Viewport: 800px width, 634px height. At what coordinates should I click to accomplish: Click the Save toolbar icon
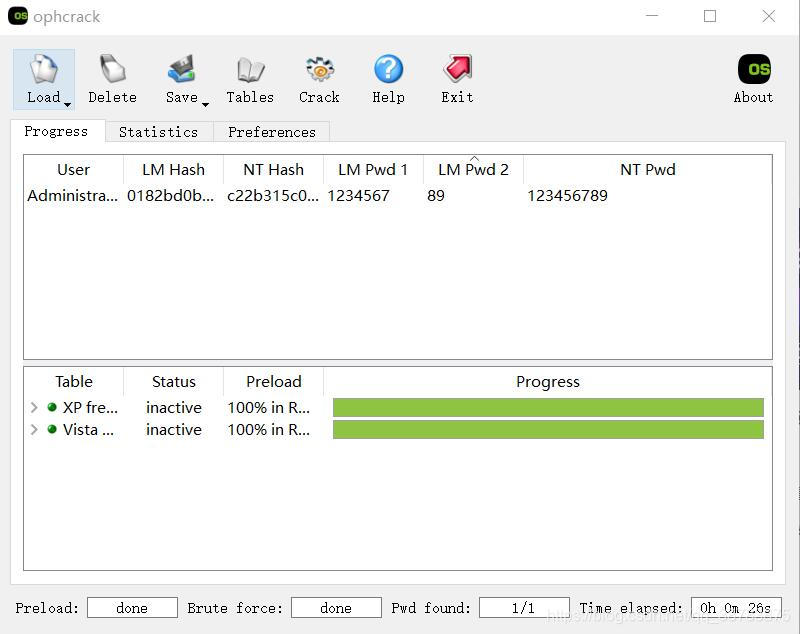click(182, 69)
